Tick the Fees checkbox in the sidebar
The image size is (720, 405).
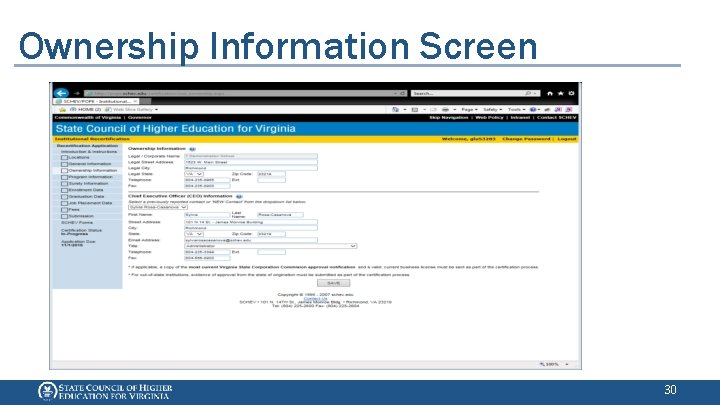pos(64,209)
